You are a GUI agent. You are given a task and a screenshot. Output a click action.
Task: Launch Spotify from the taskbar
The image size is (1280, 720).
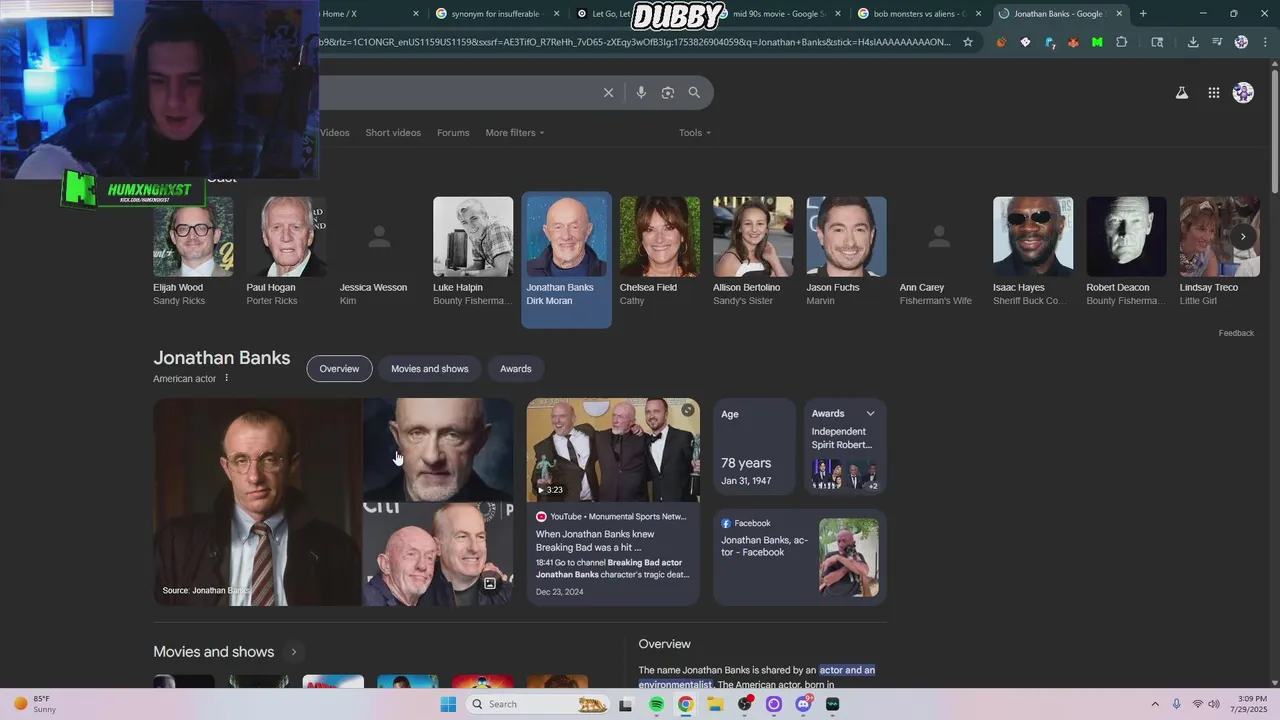click(x=656, y=704)
